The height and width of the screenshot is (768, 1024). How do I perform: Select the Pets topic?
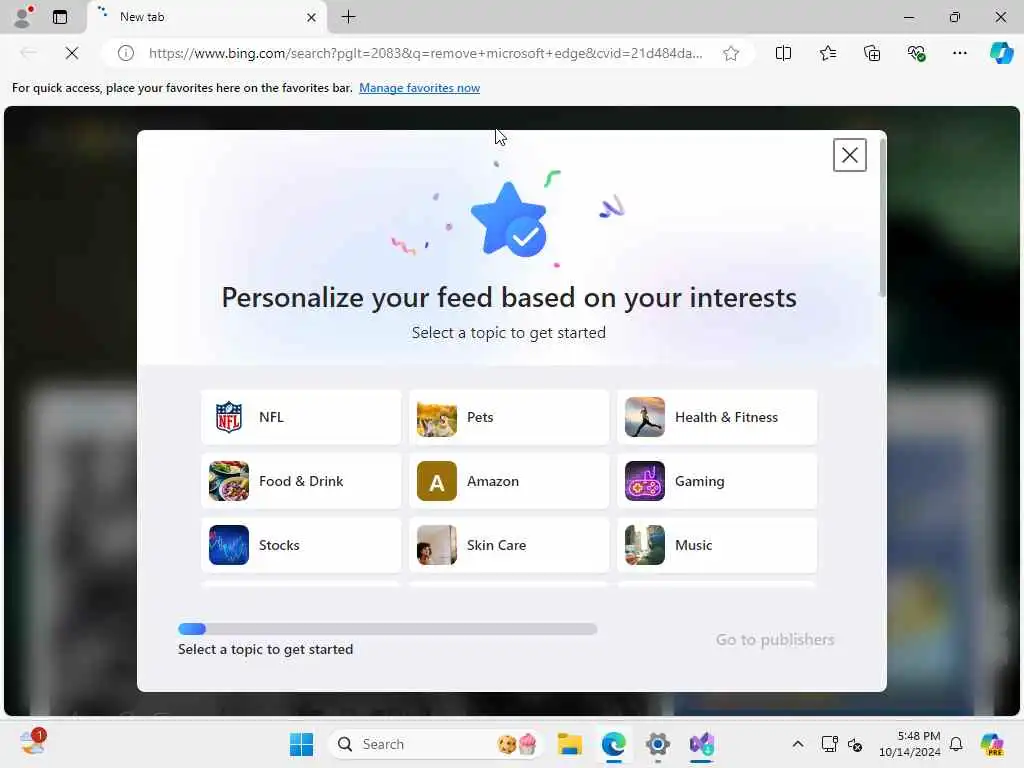coord(509,417)
